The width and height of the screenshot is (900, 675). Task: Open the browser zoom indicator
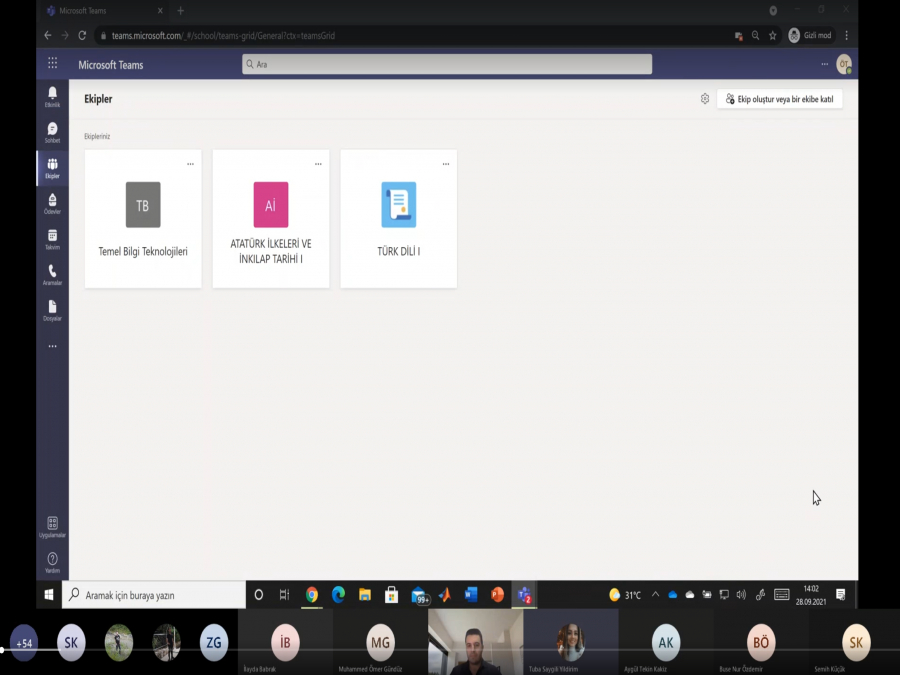tap(755, 36)
